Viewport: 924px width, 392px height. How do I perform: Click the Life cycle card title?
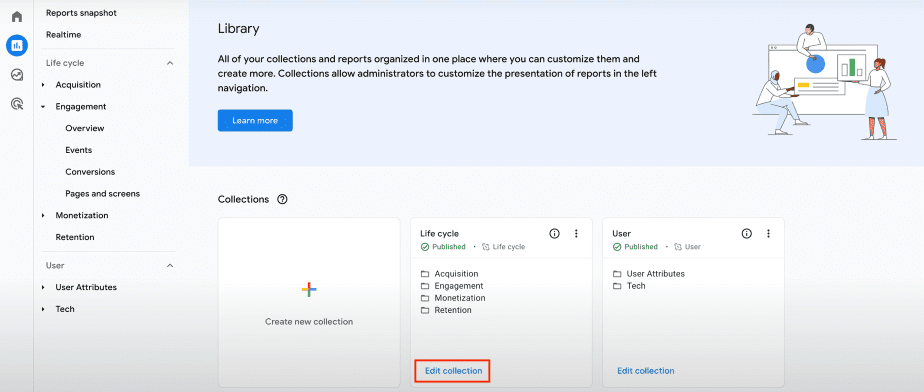pos(440,233)
